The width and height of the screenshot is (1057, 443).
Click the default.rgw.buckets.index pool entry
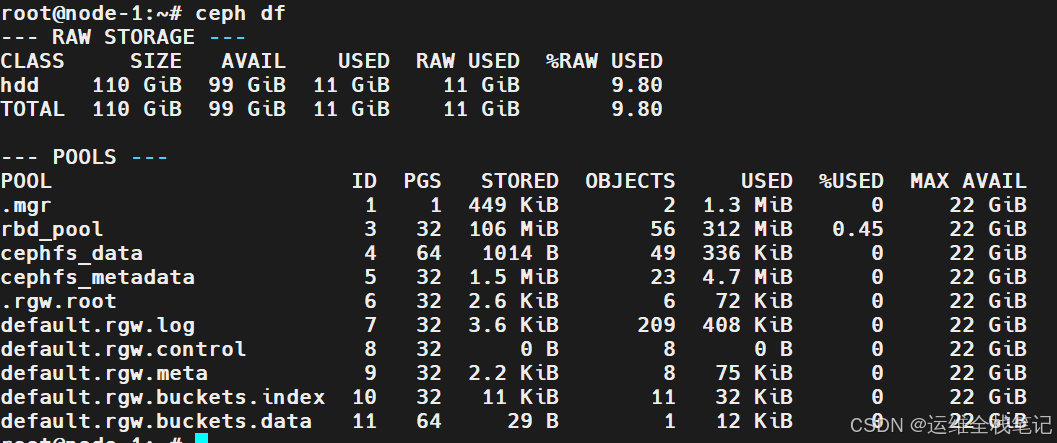[162, 398]
